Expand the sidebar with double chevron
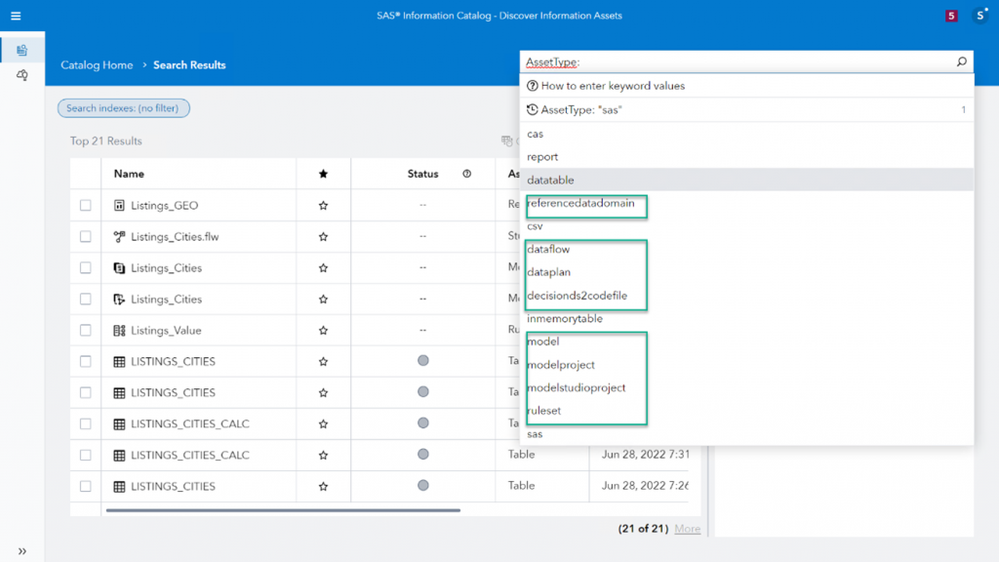The width and height of the screenshot is (999, 562). pyautogui.click(x=22, y=551)
